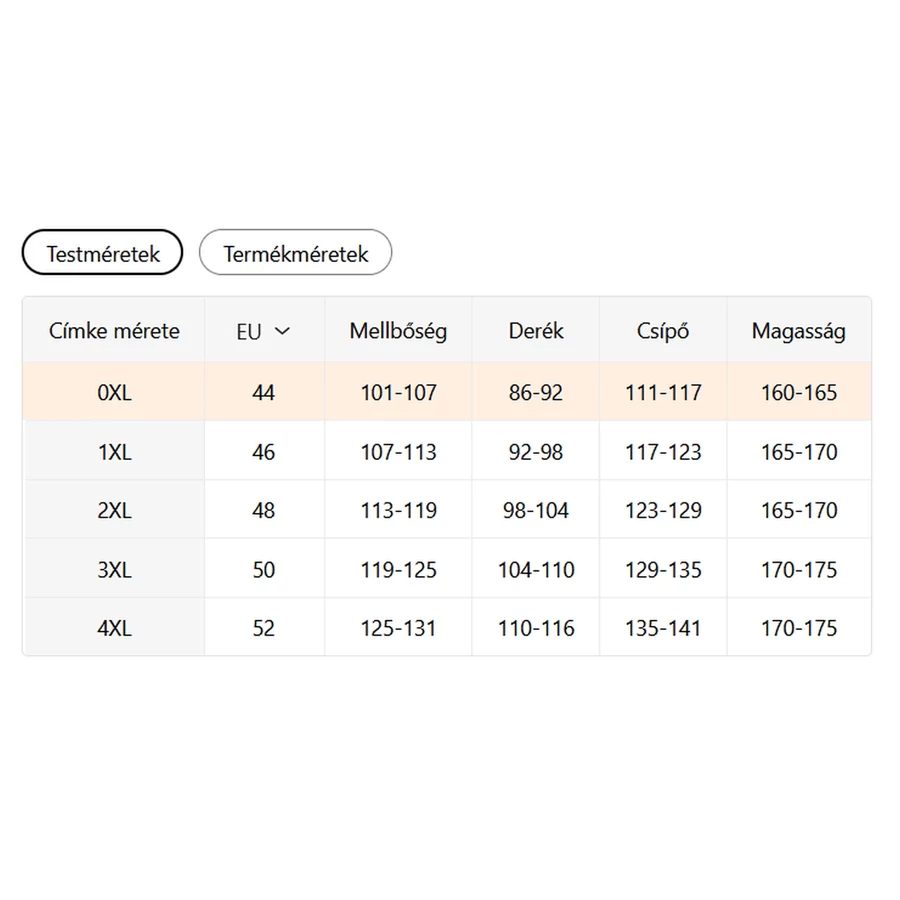The height and width of the screenshot is (900, 900).
Task: Click the Mellbőség column header
Action: 398,331
